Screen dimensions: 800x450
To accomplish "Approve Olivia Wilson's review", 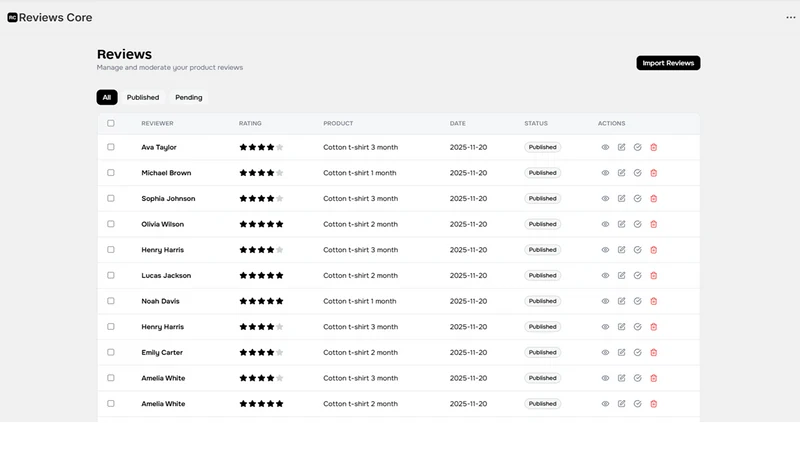I will click(637, 224).
